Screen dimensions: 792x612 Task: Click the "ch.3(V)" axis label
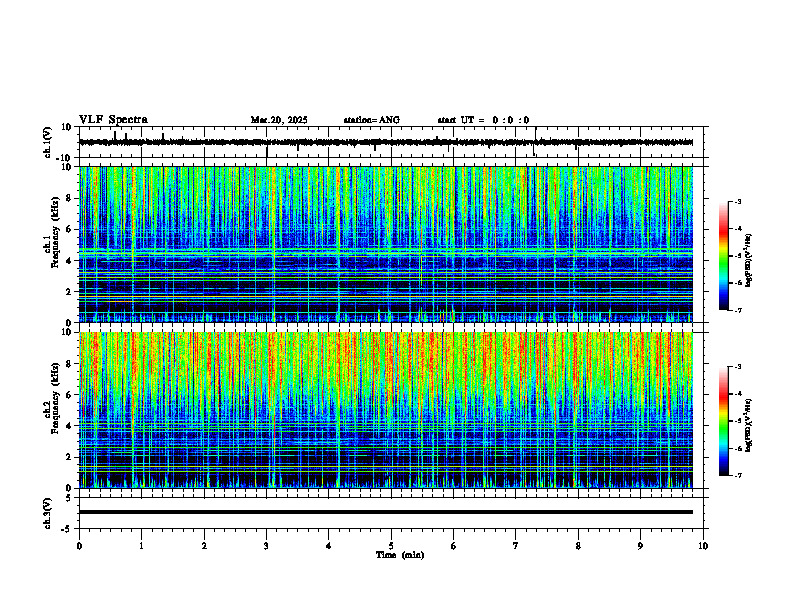pos(48,513)
